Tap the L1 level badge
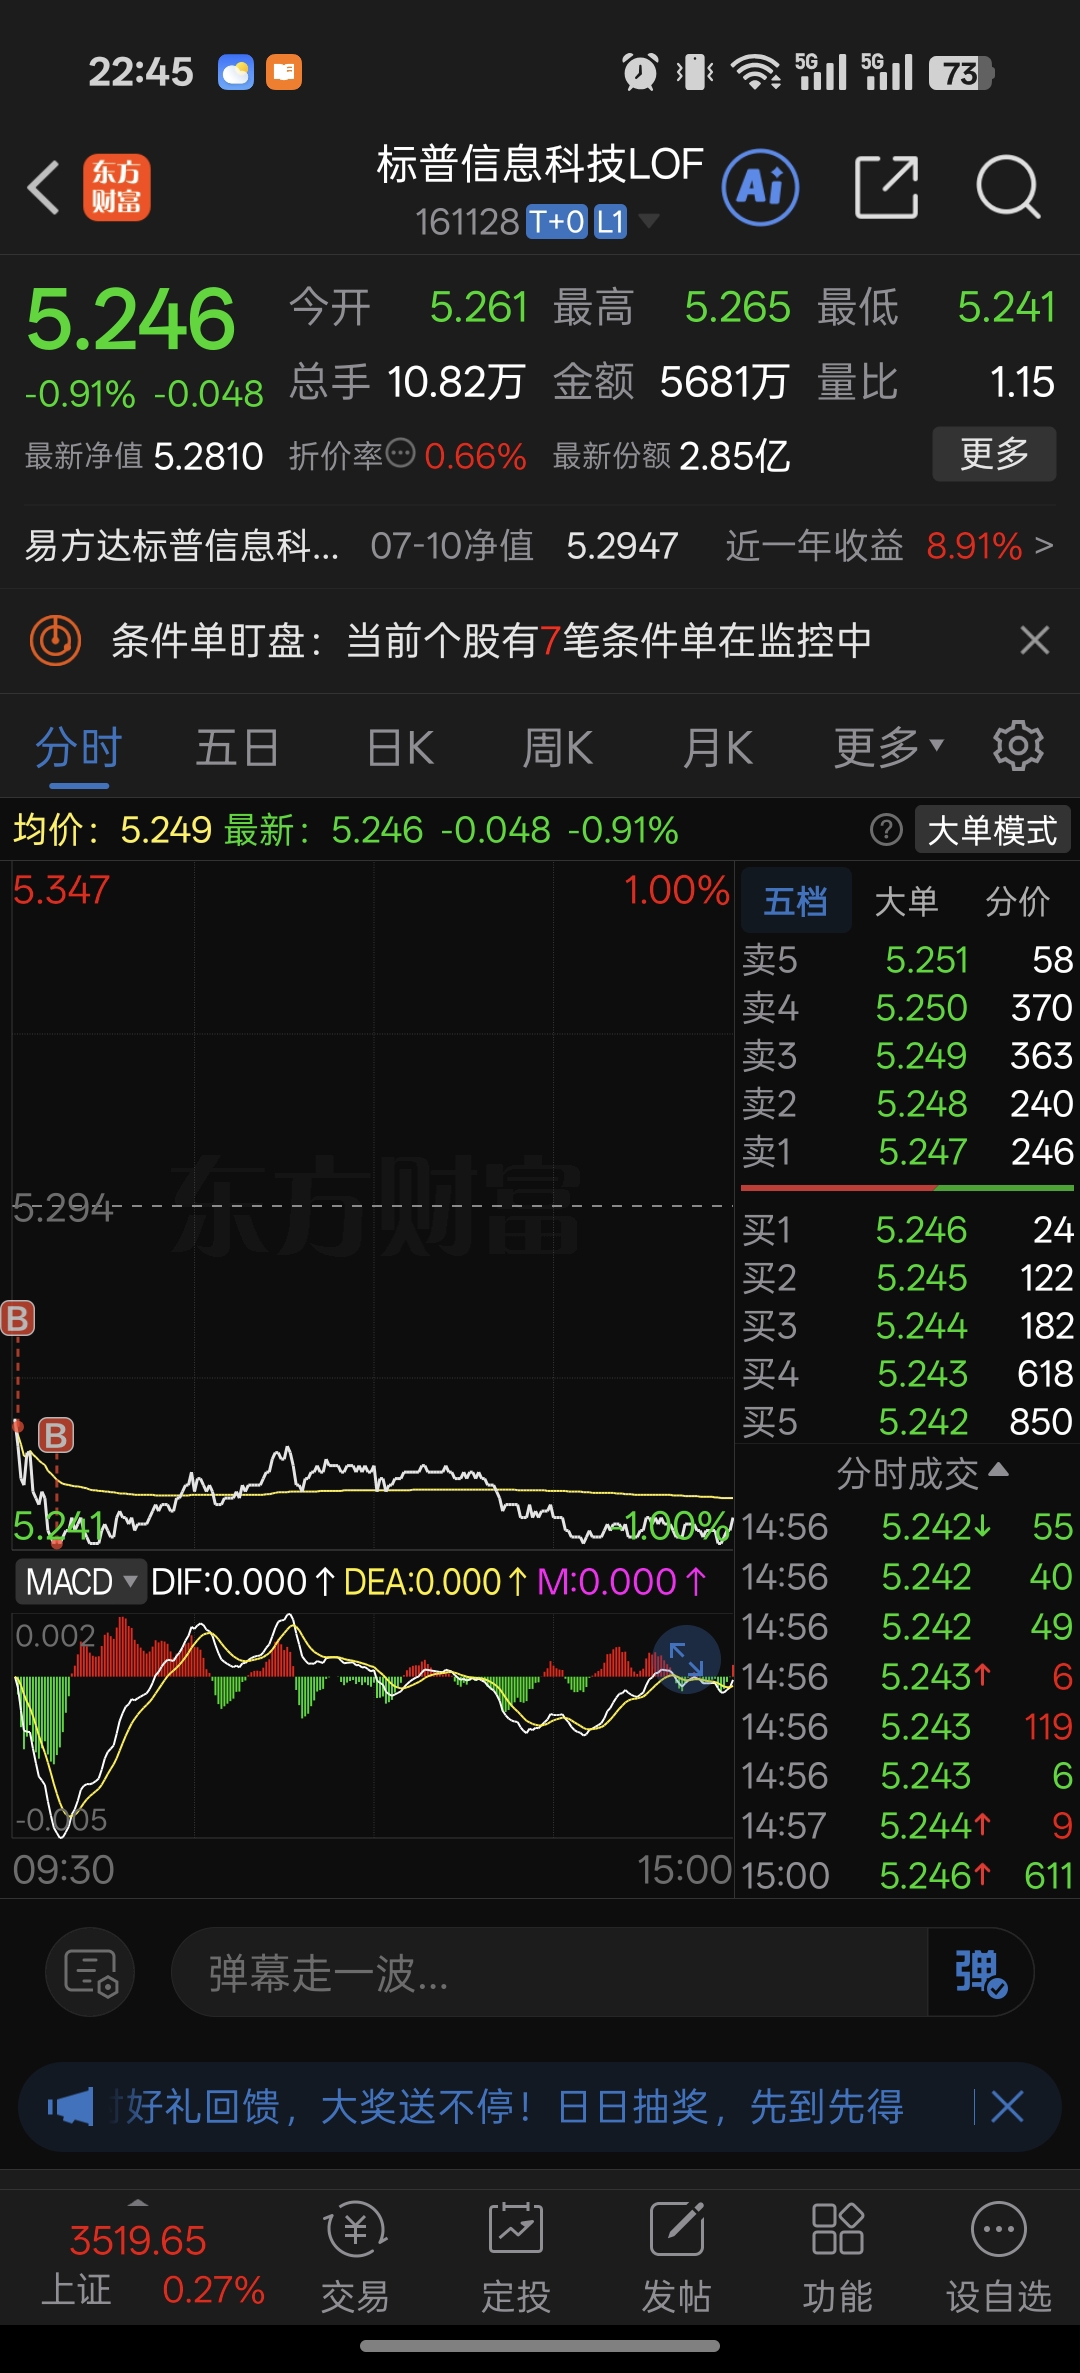The image size is (1080, 2373). [610, 222]
